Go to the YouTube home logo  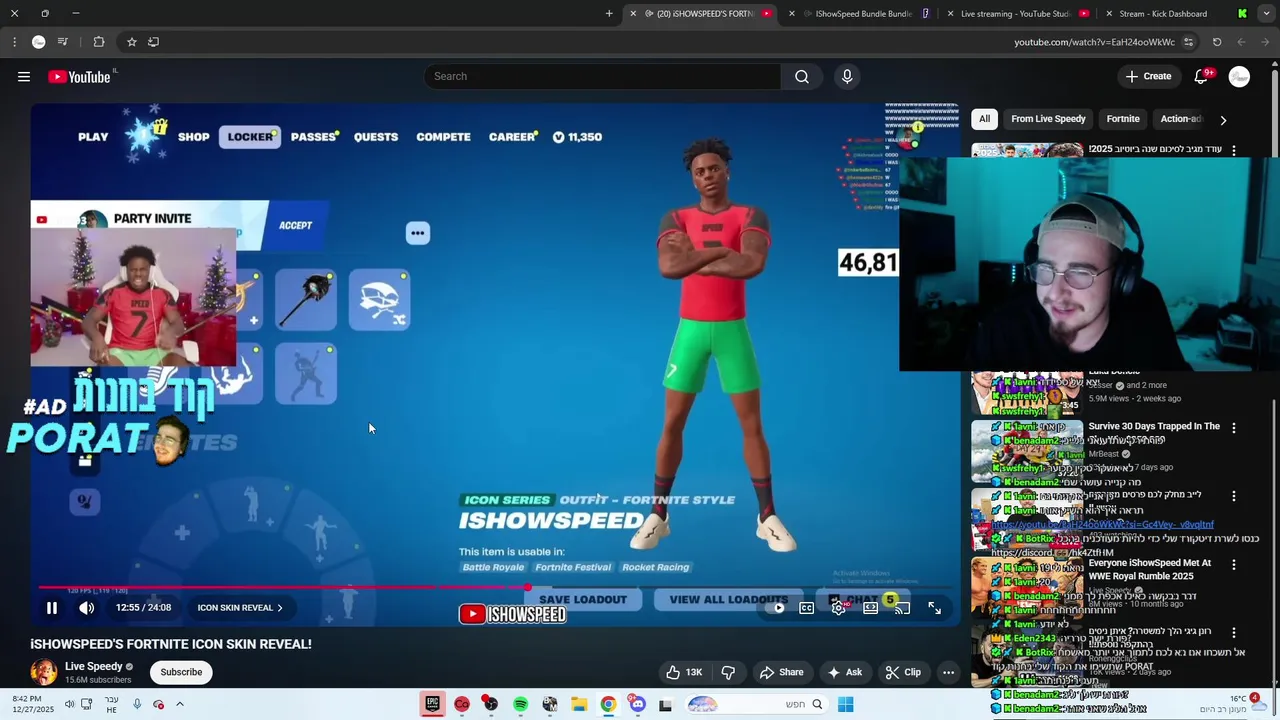click(79, 77)
